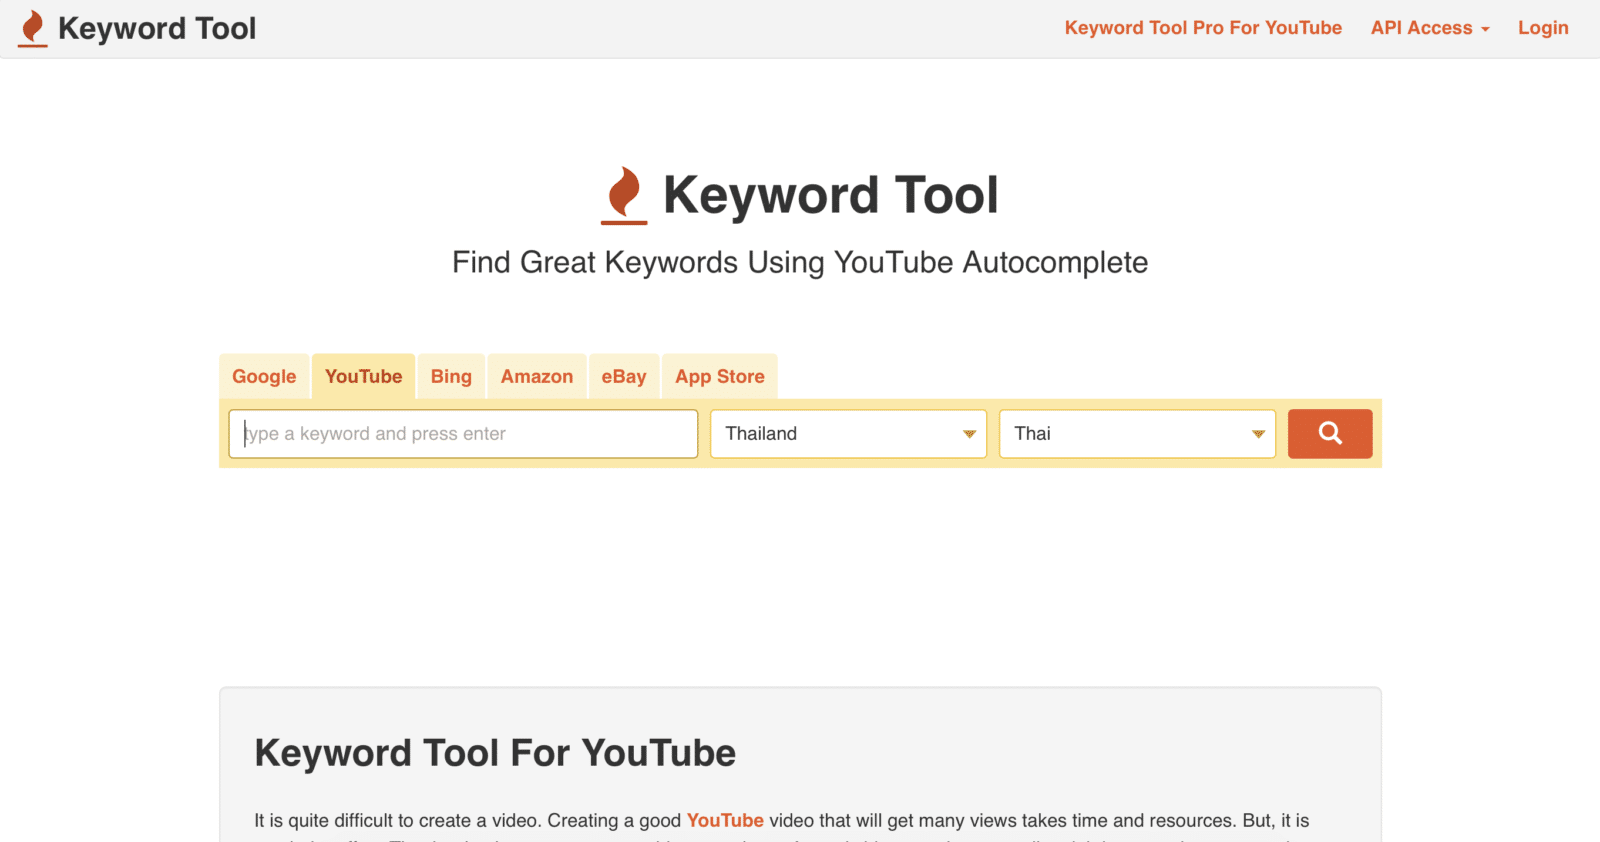Select the App Store tab
Image resolution: width=1600 pixels, height=842 pixels.
(x=720, y=377)
